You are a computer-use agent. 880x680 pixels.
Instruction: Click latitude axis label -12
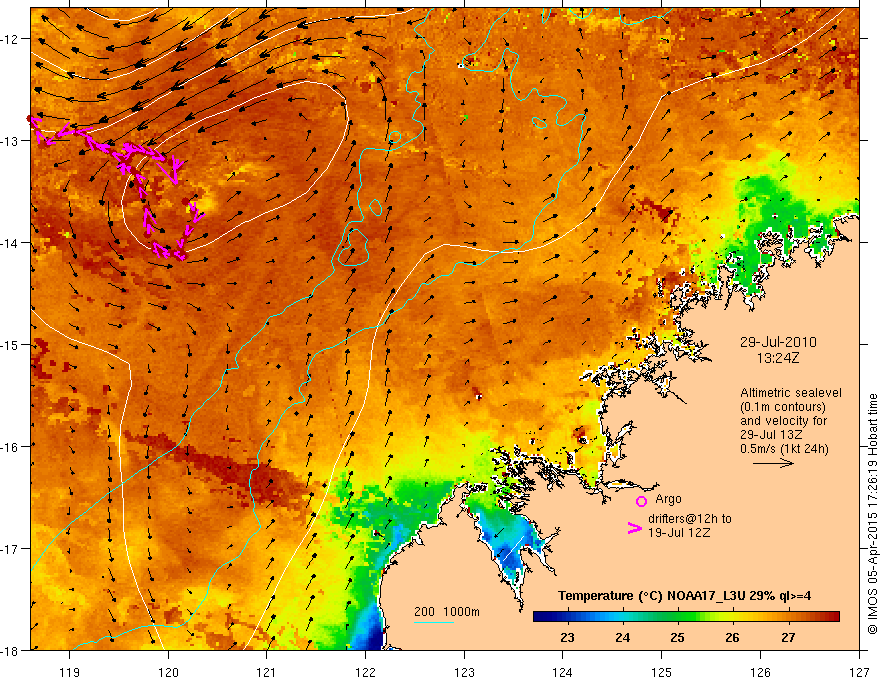(11, 39)
